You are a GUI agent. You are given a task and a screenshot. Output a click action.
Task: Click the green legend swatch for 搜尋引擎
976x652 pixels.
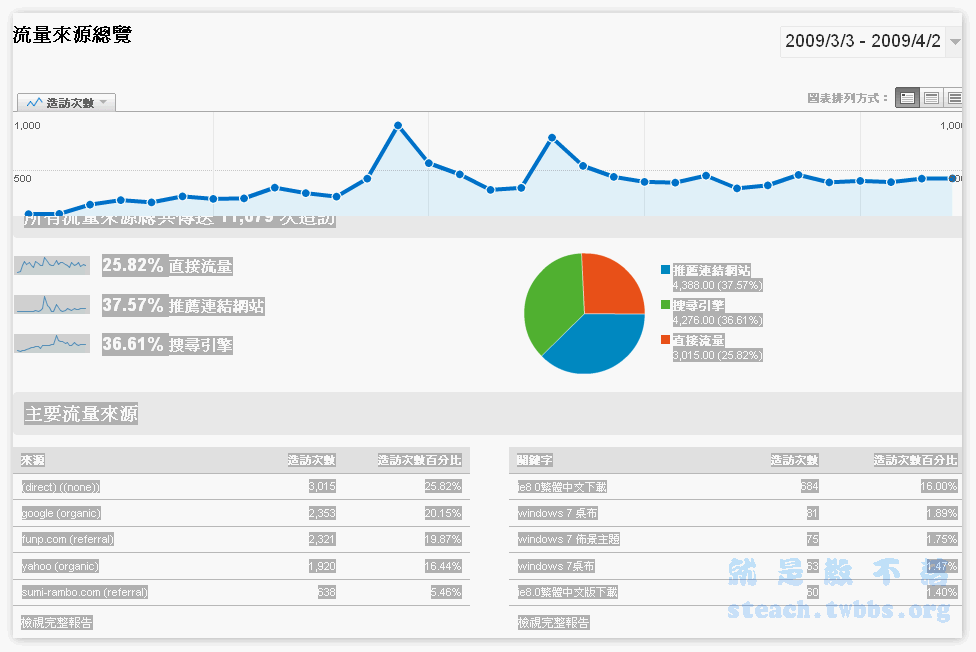click(x=665, y=305)
